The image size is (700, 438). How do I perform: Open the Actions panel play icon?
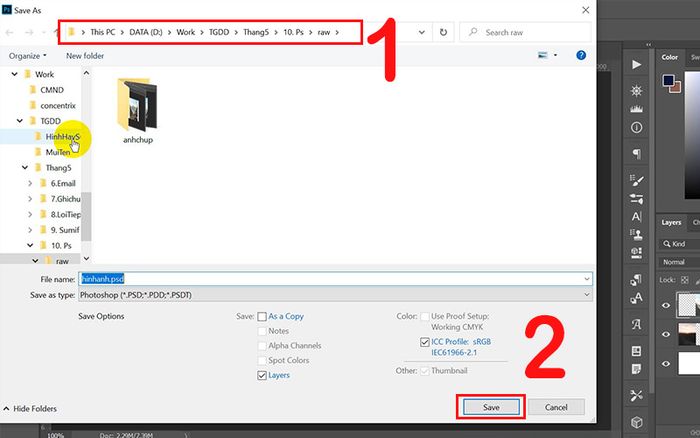(636, 65)
